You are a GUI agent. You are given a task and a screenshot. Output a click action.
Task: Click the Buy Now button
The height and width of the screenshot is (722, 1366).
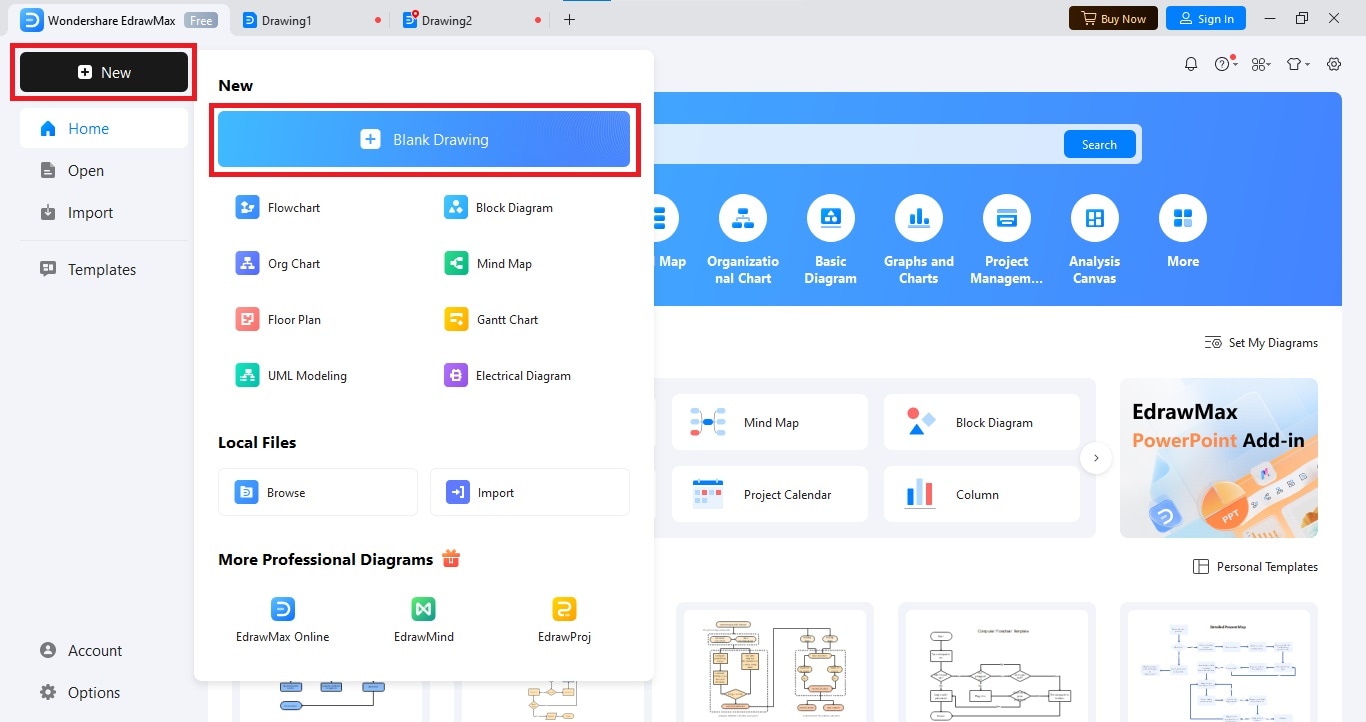click(1113, 18)
